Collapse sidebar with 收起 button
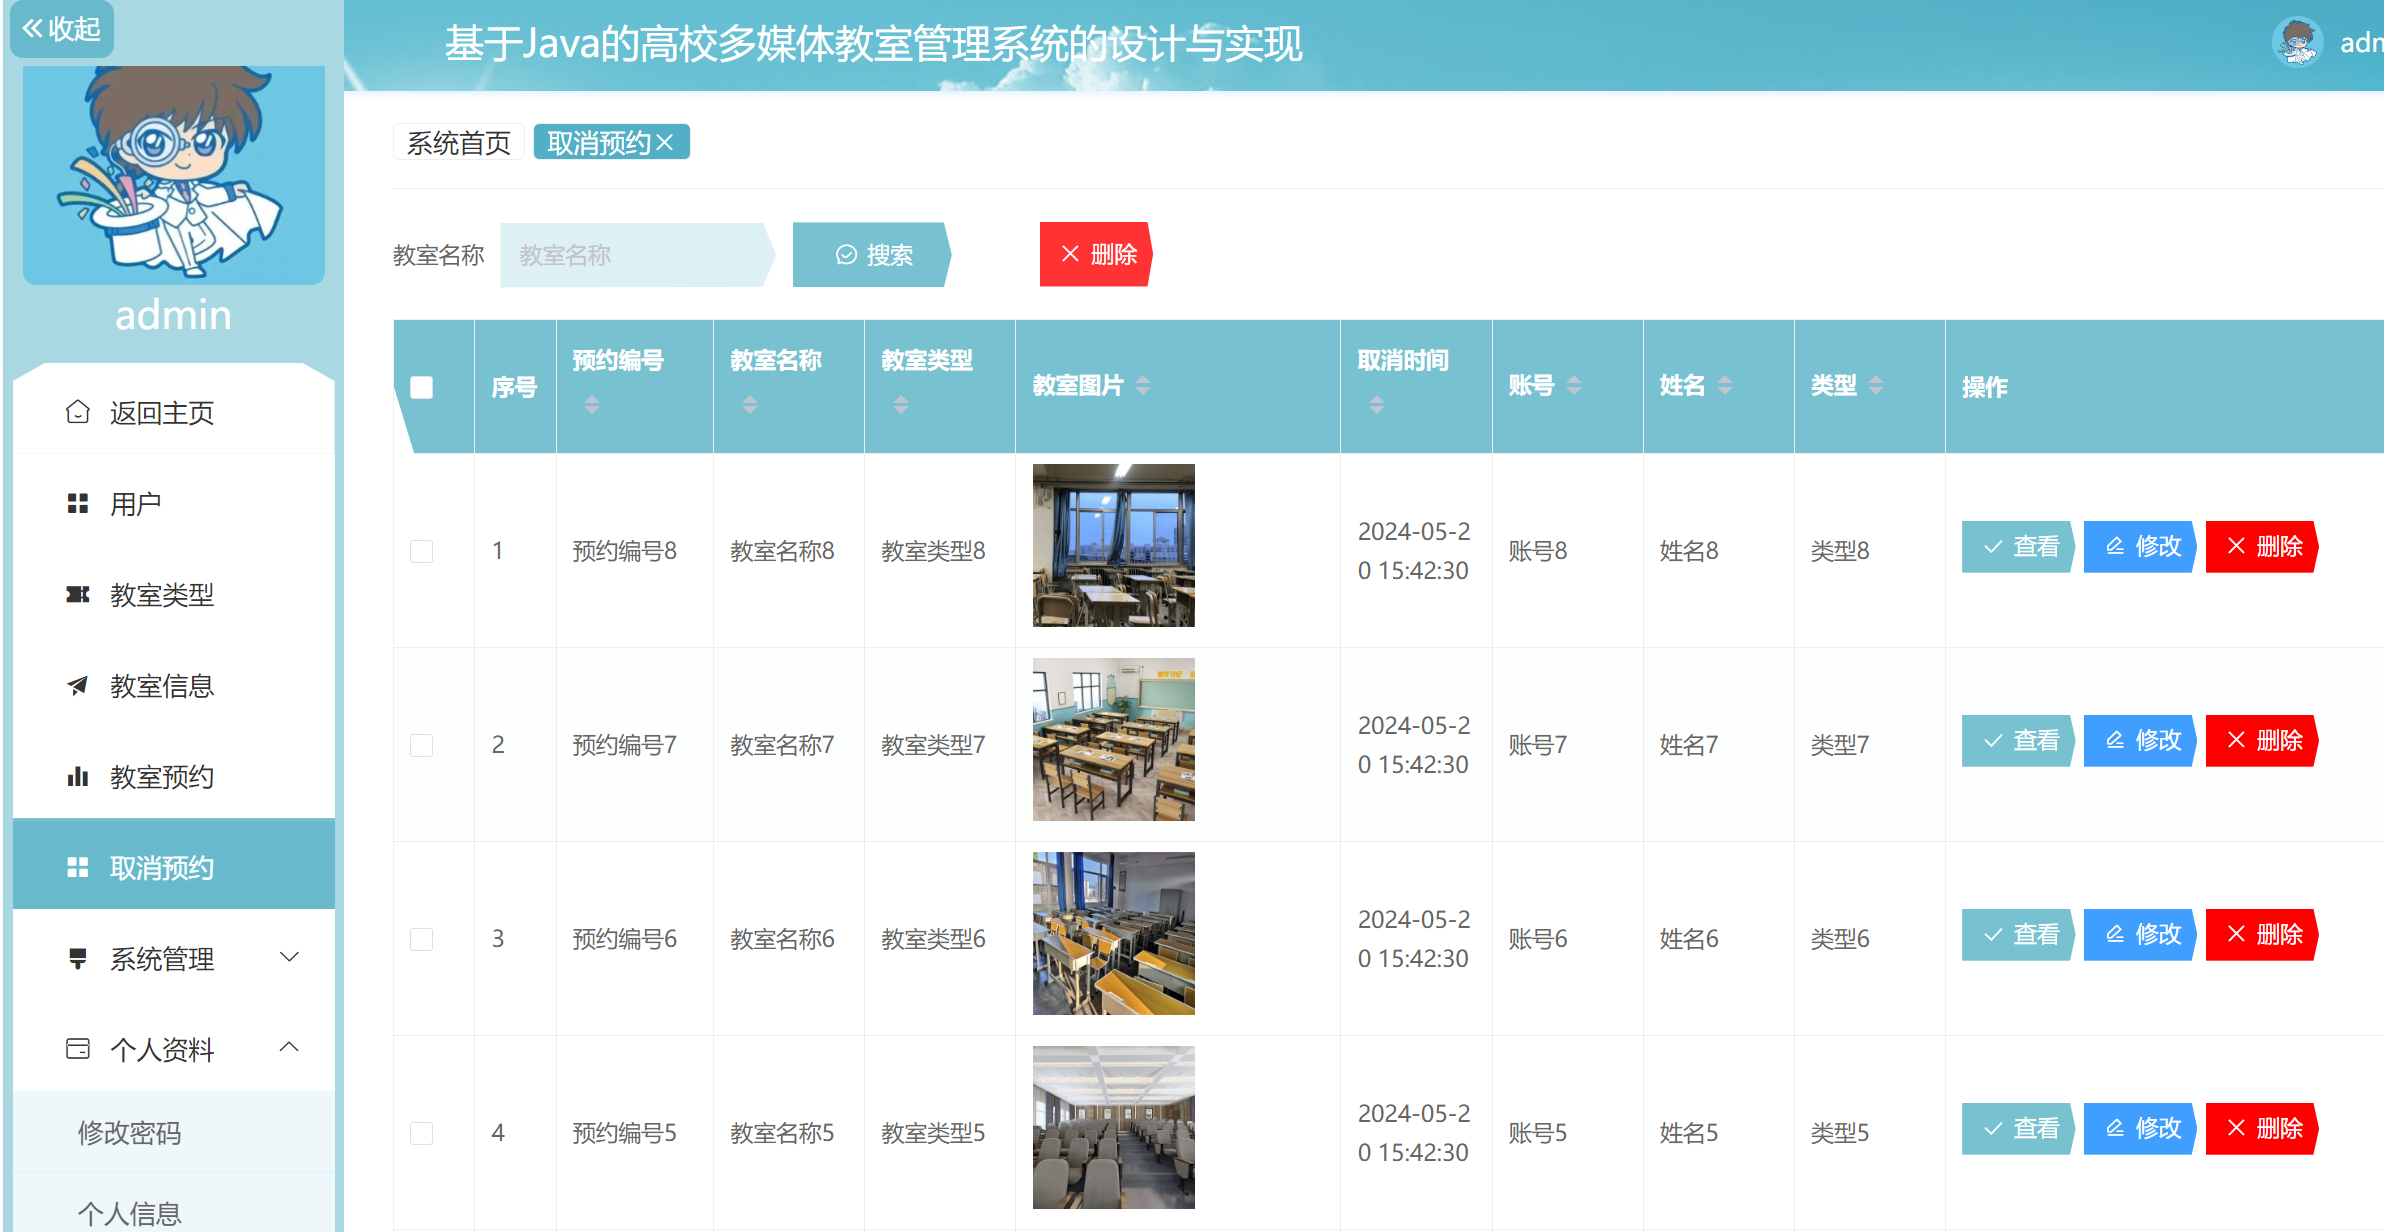 (x=62, y=29)
